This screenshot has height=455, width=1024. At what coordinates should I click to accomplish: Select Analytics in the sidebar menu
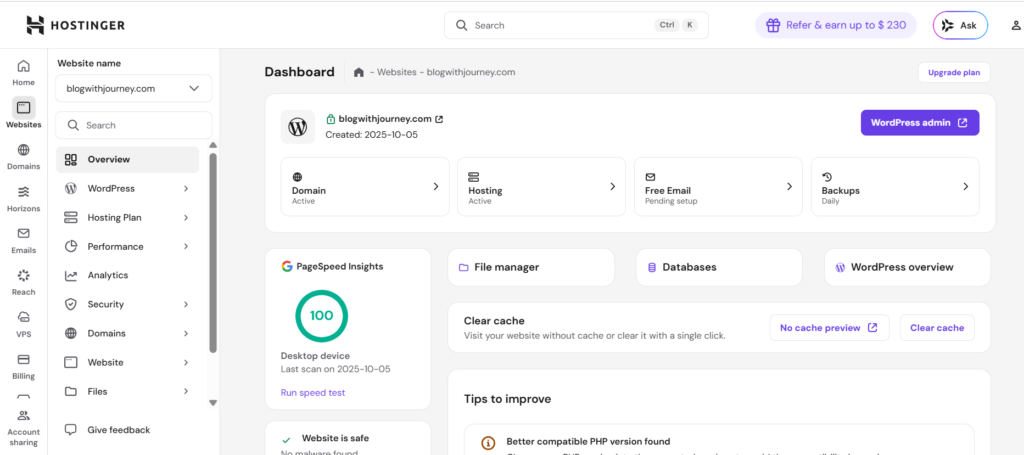tap(127, 275)
